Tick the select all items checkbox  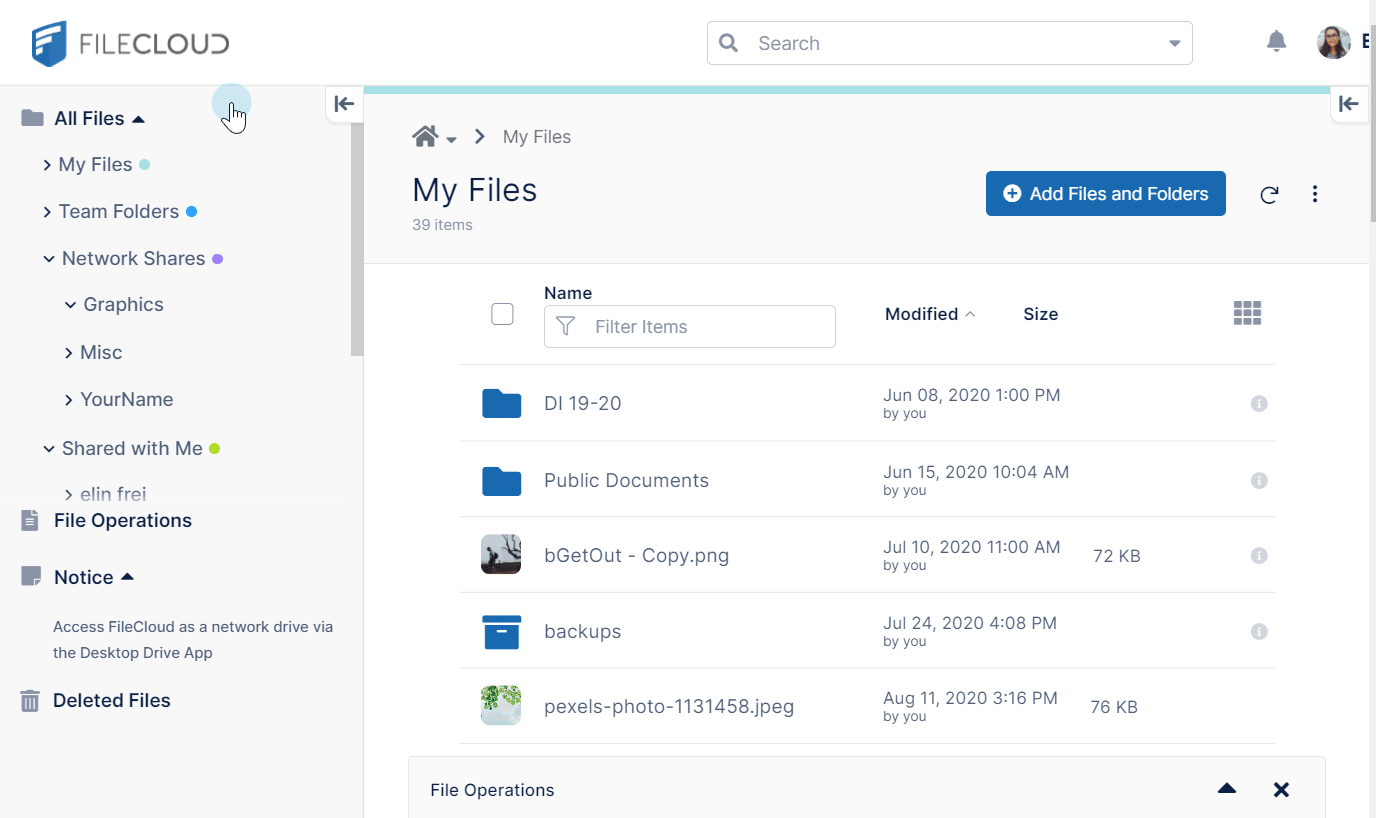(x=503, y=314)
